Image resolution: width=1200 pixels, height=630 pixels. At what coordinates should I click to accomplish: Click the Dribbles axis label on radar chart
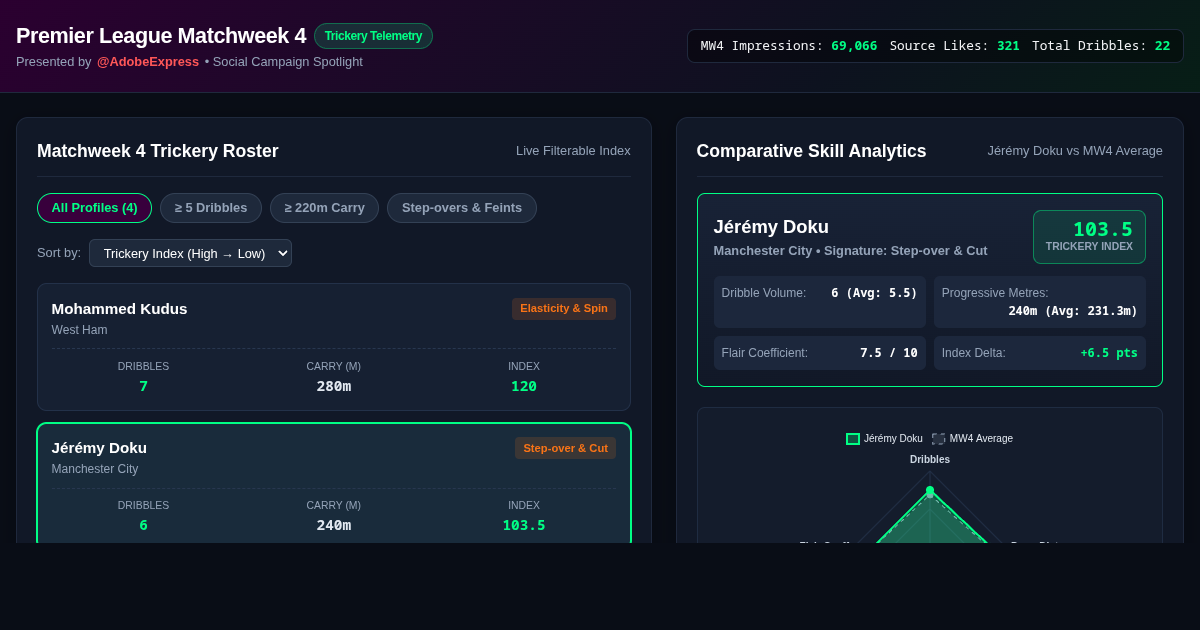click(930, 460)
